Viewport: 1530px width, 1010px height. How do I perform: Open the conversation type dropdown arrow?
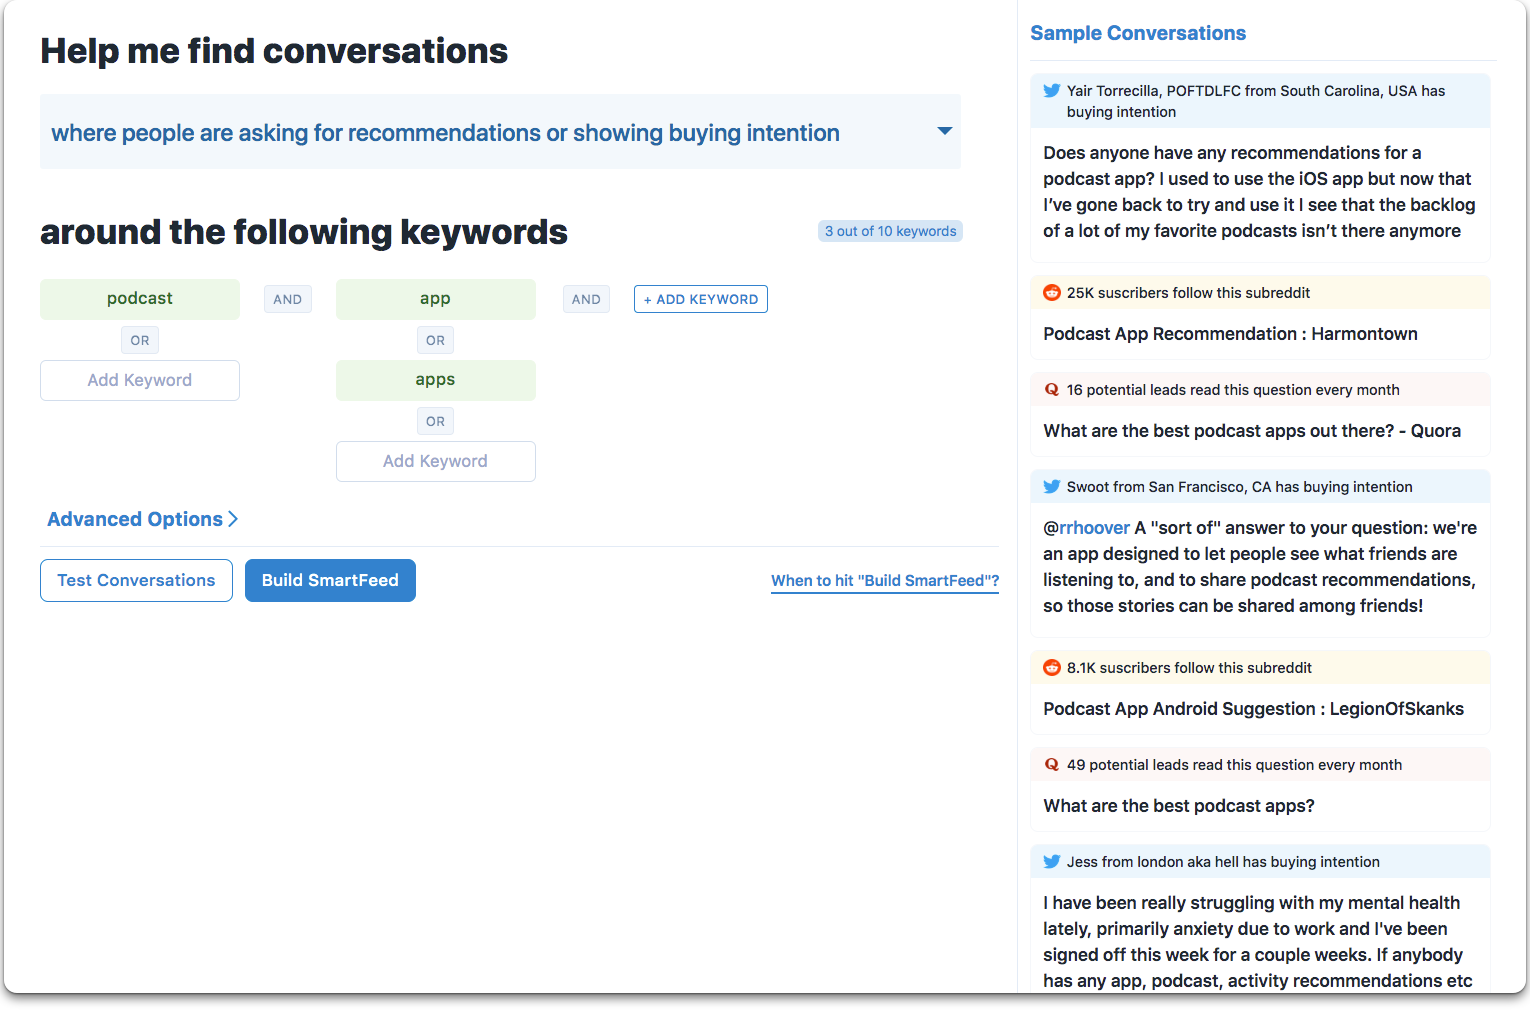pyautogui.click(x=944, y=131)
